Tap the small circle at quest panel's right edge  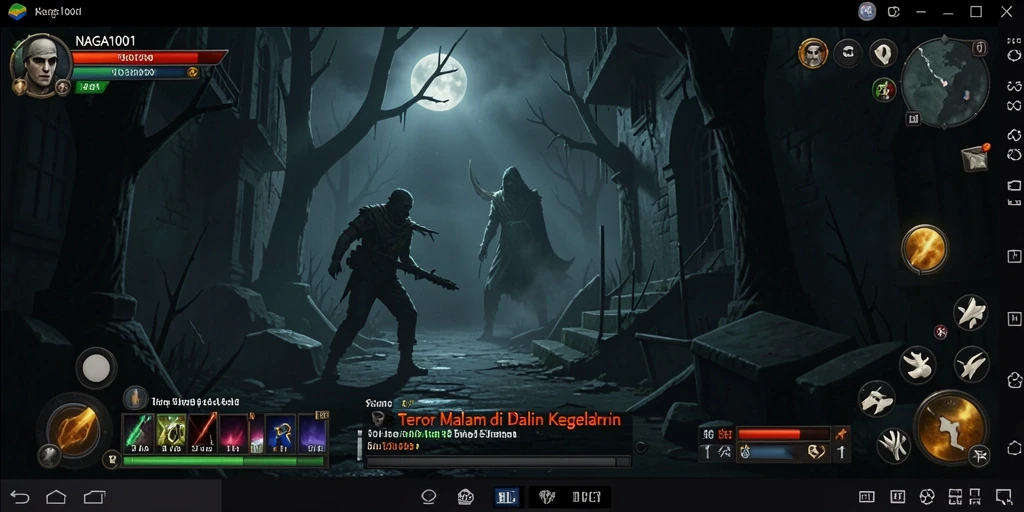tap(641, 447)
